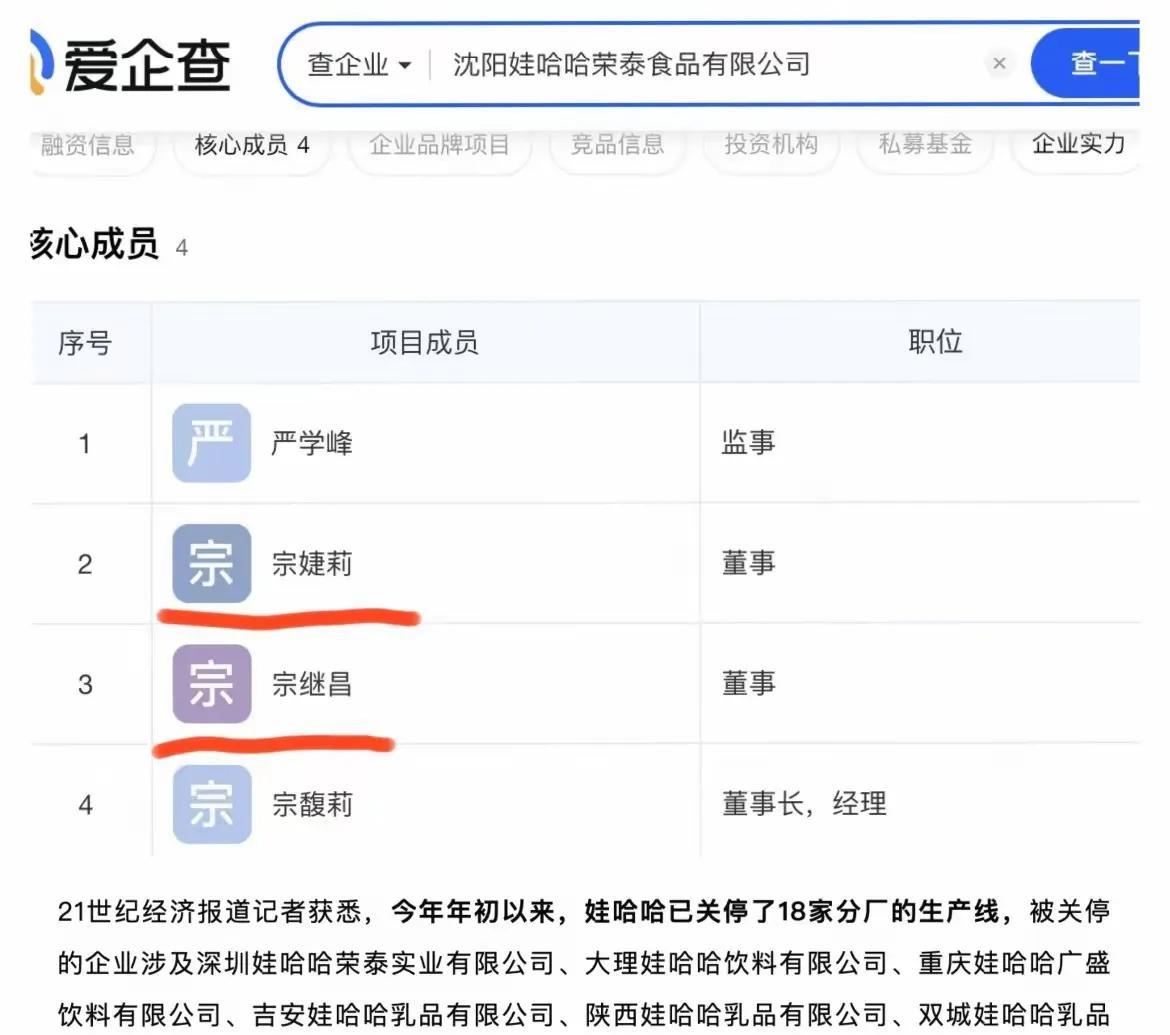Select the 核心成员 4 tab

pos(251,145)
